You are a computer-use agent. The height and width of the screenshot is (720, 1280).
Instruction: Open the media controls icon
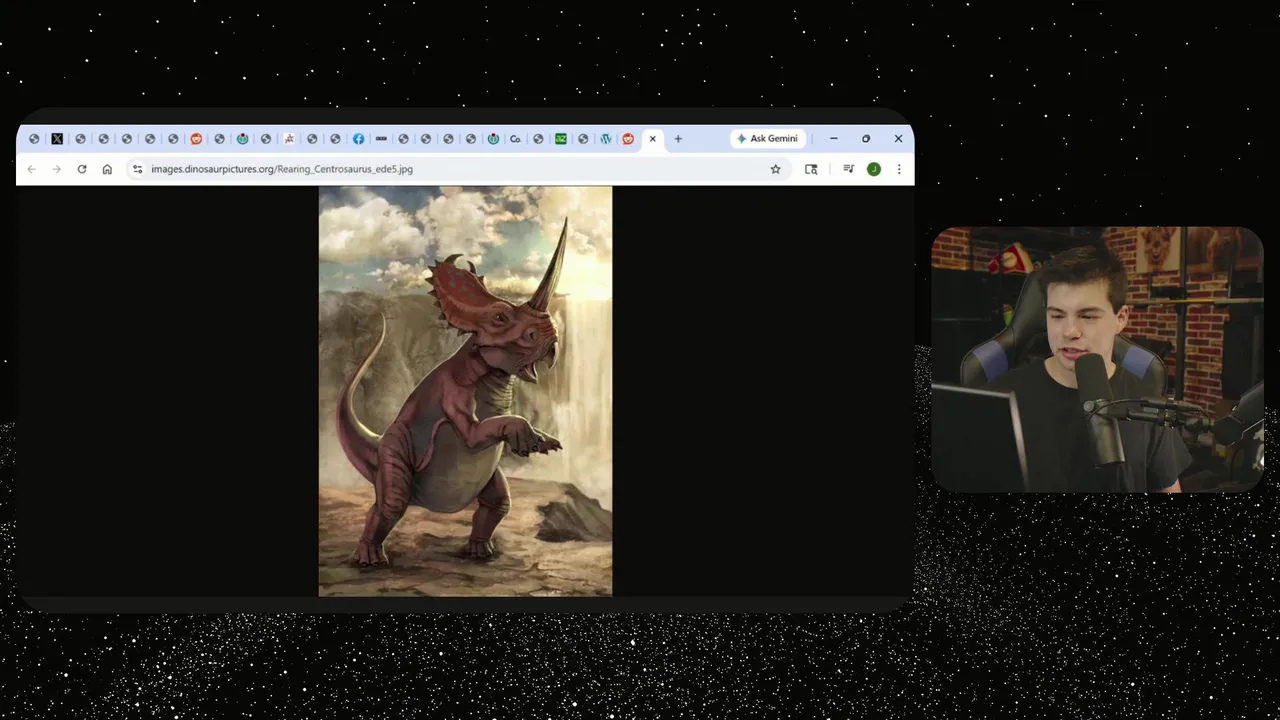pyautogui.click(x=848, y=169)
